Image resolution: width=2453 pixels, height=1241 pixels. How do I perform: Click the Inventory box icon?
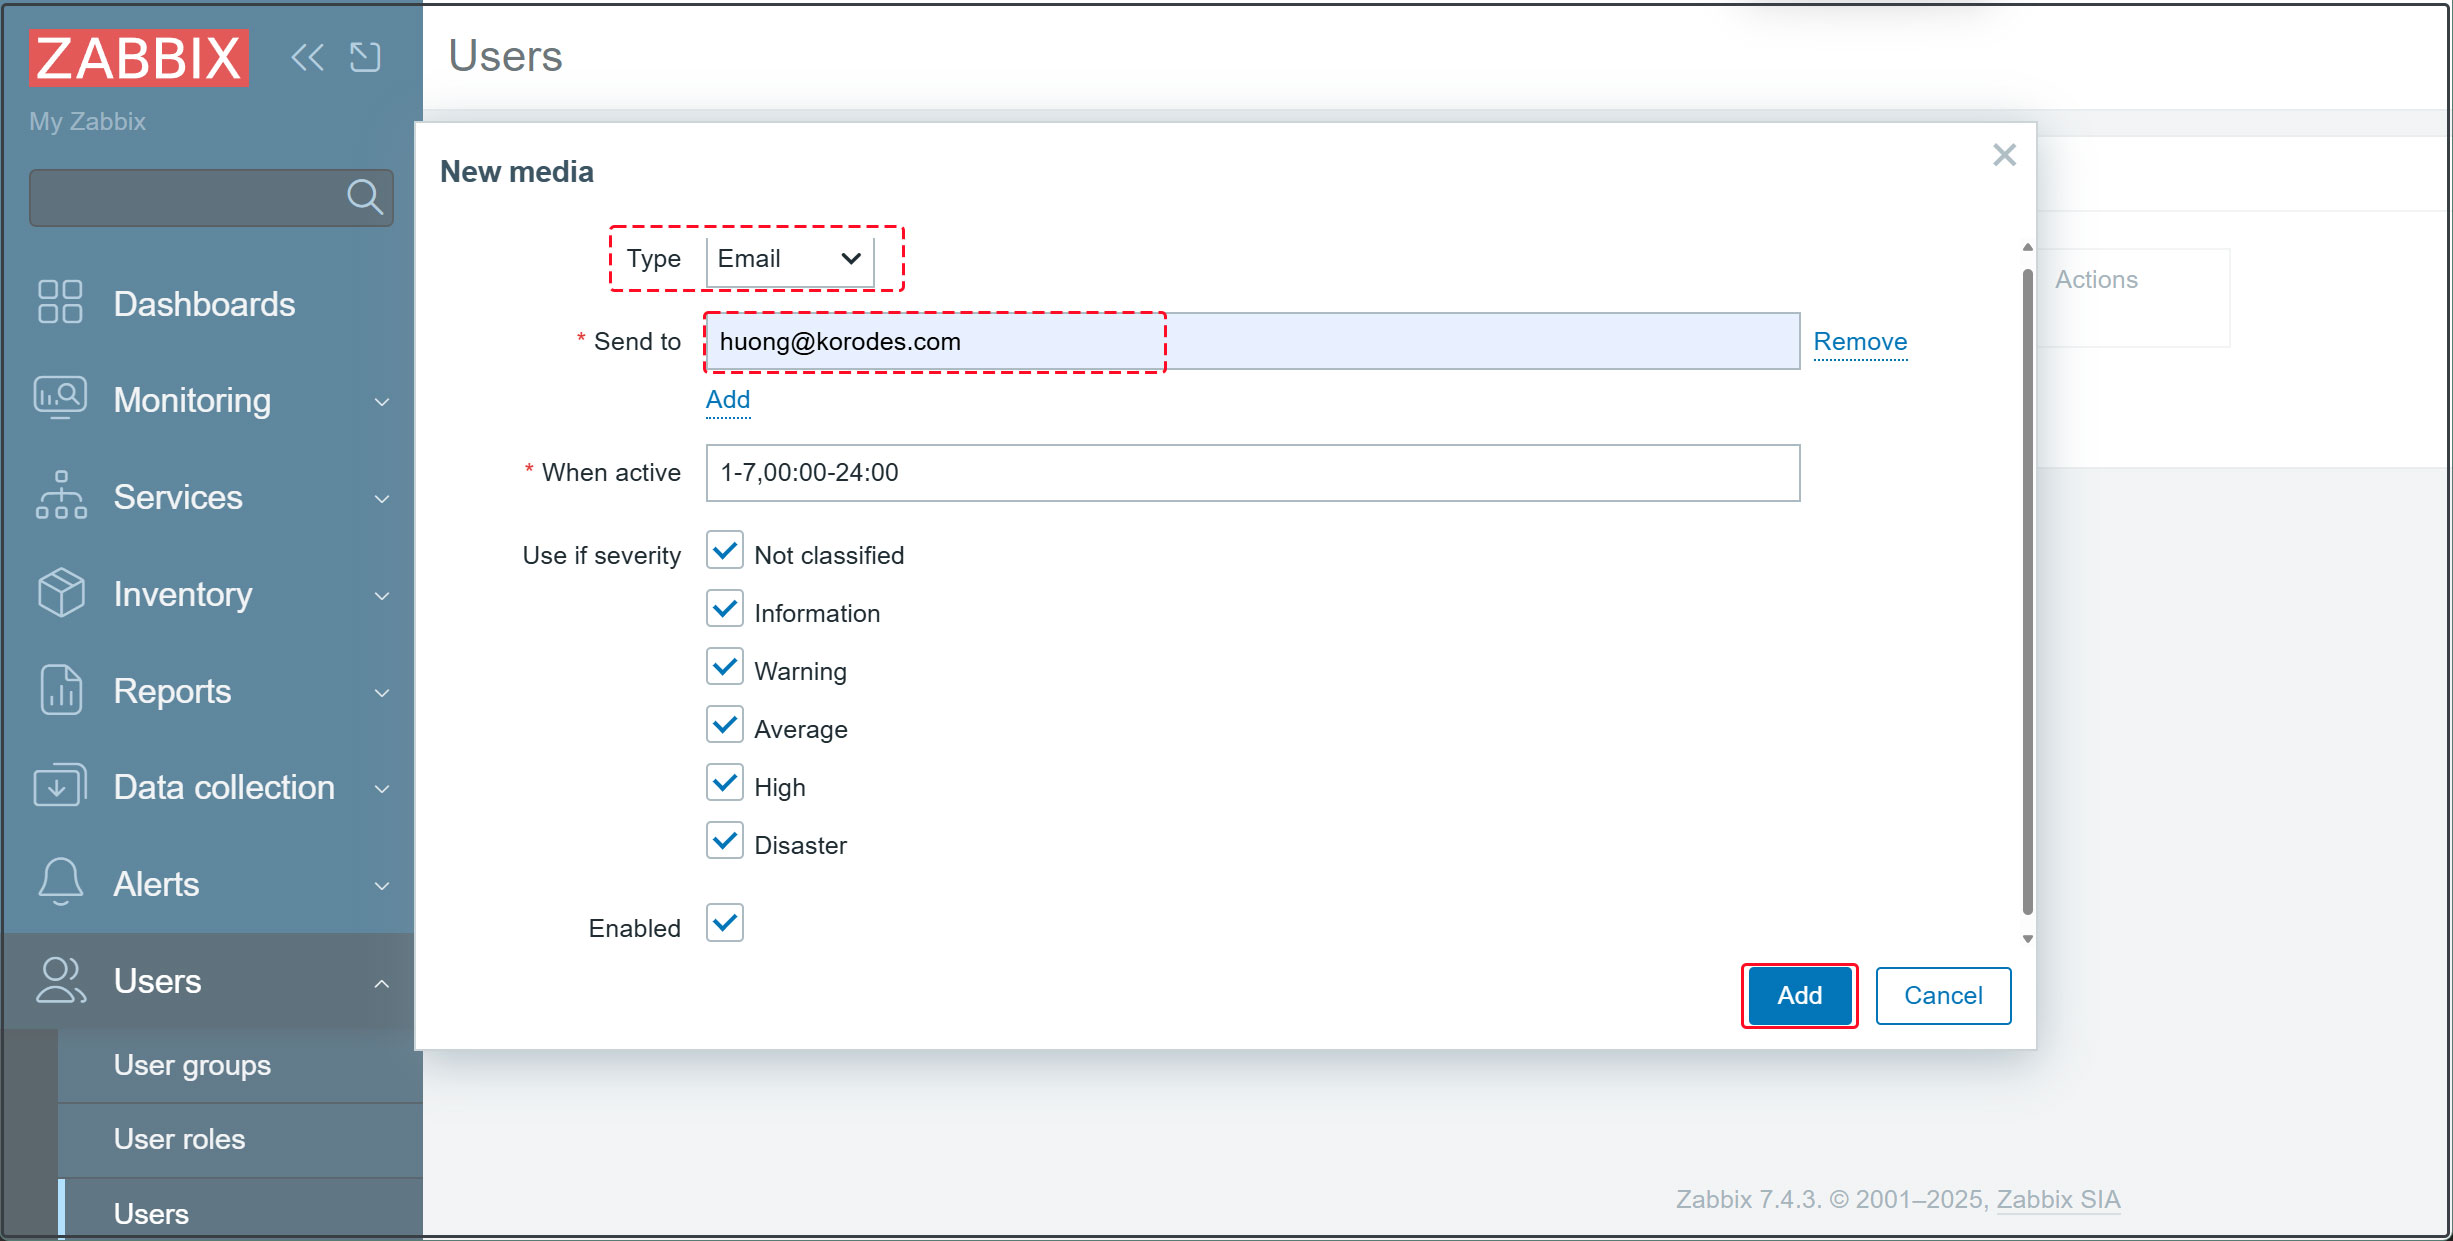tap(59, 592)
